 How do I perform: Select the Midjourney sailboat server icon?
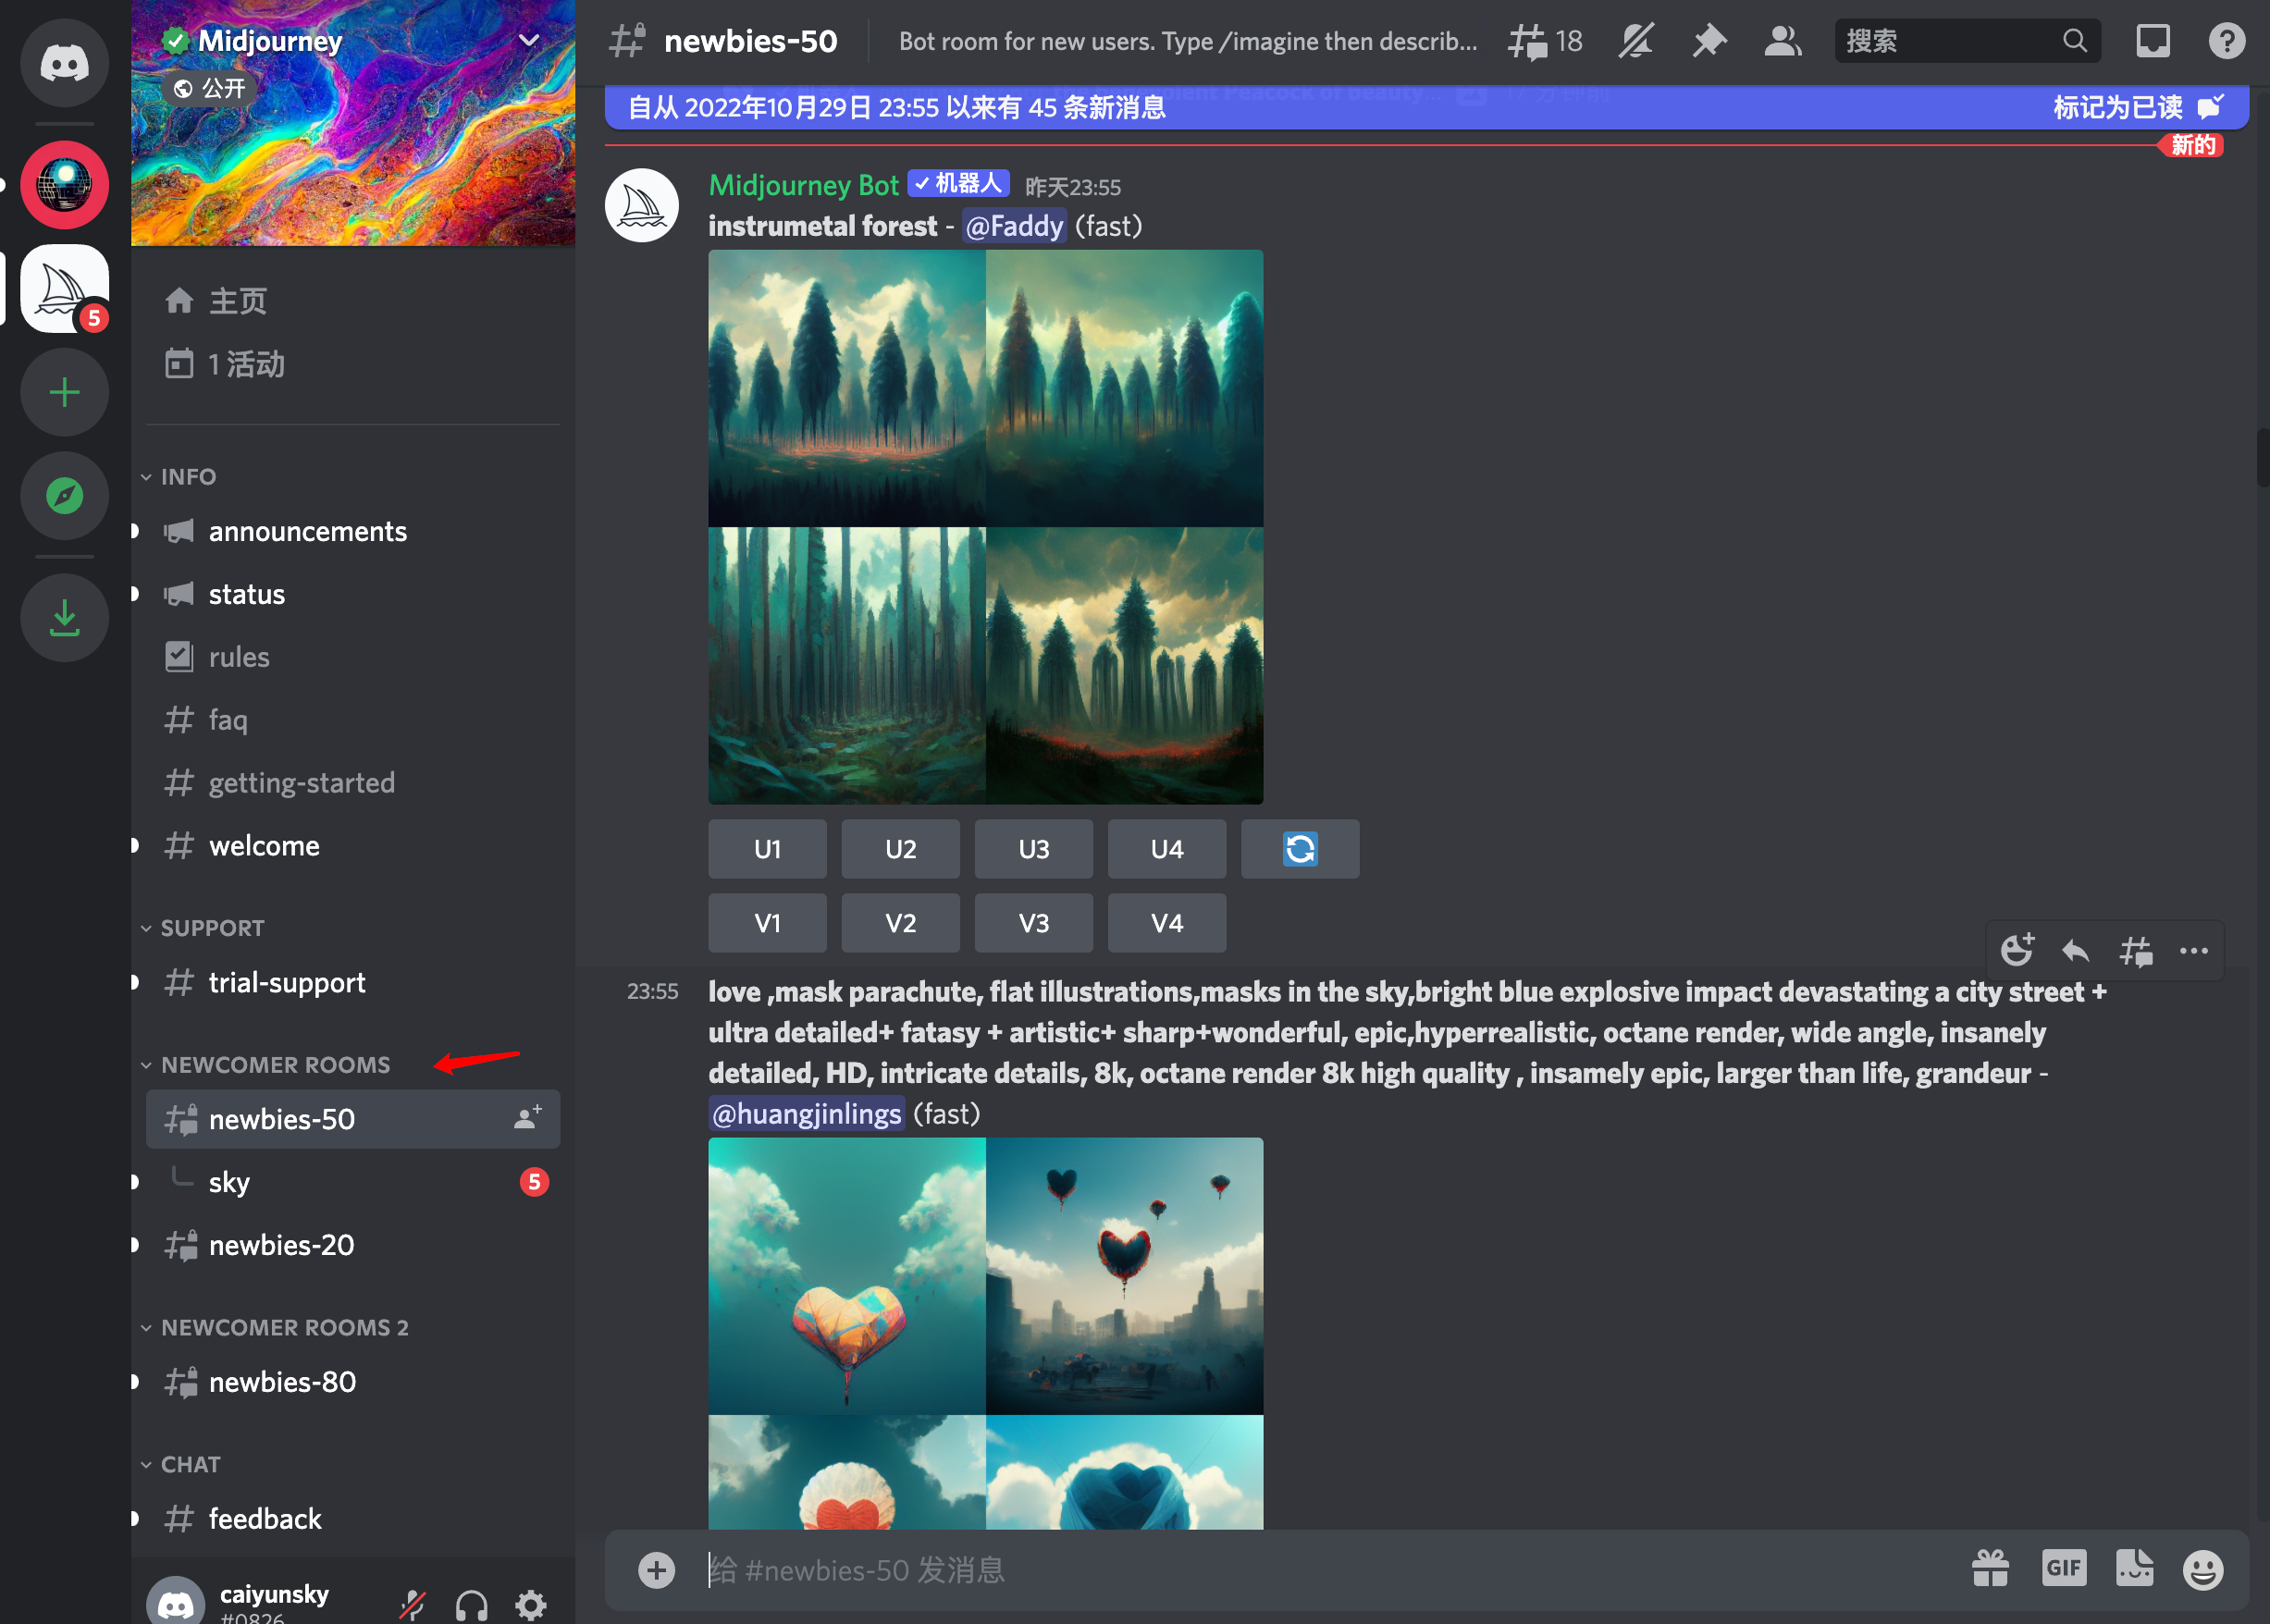[x=64, y=288]
